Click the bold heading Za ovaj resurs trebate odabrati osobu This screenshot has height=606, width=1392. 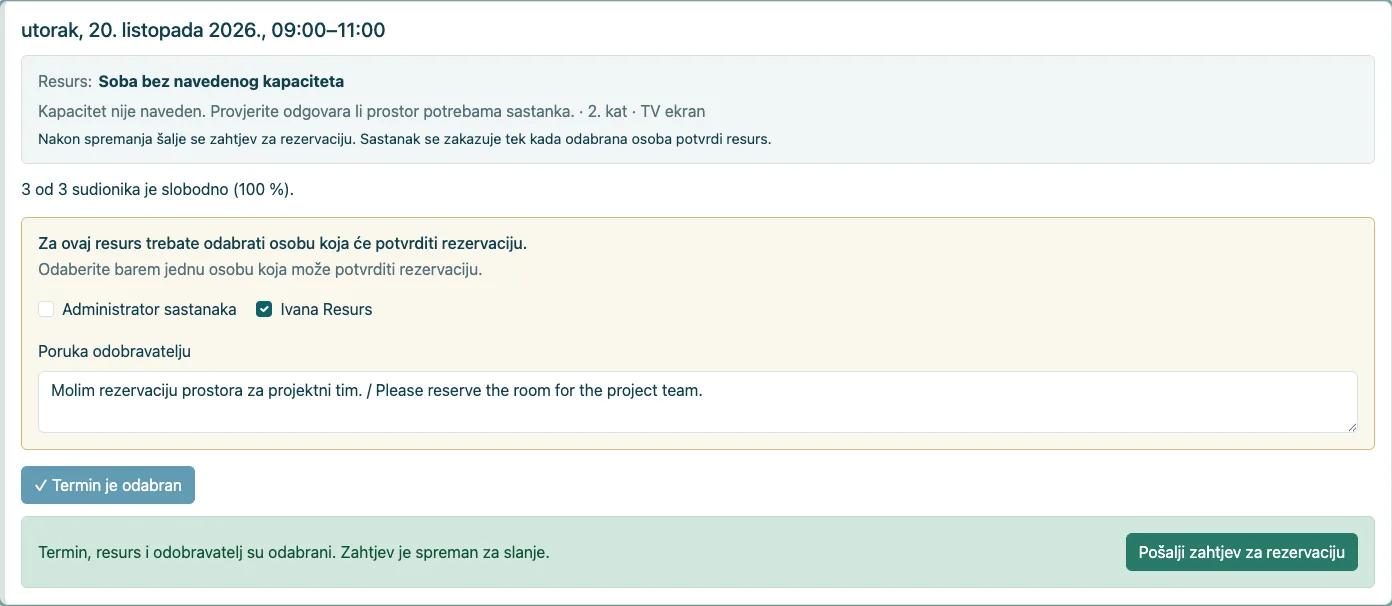tap(282, 243)
